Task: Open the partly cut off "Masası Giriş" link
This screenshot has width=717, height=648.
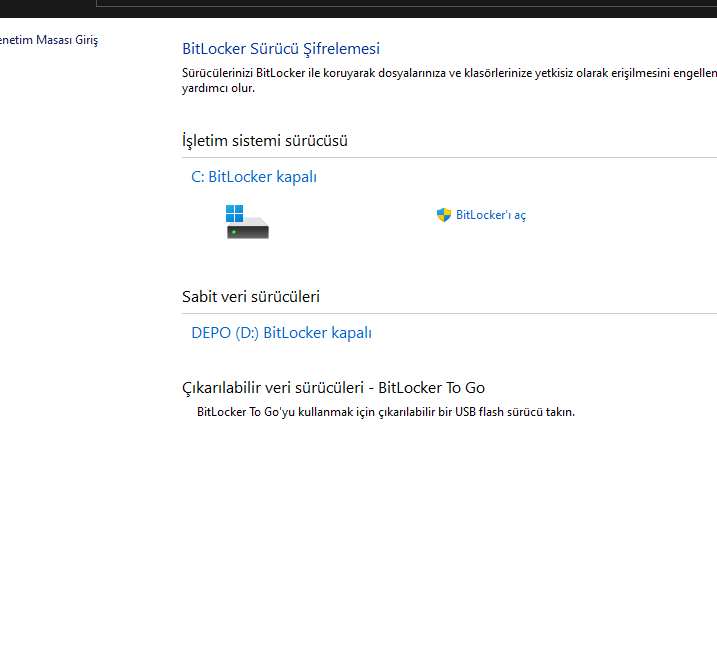Action: click(x=49, y=40)
